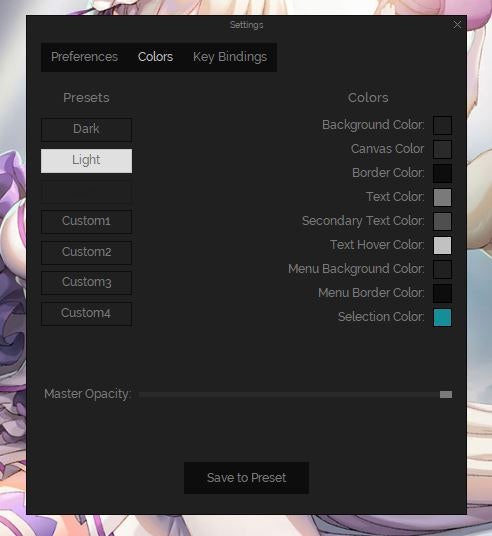Click the Canvas Color label text

coord(387,149)
